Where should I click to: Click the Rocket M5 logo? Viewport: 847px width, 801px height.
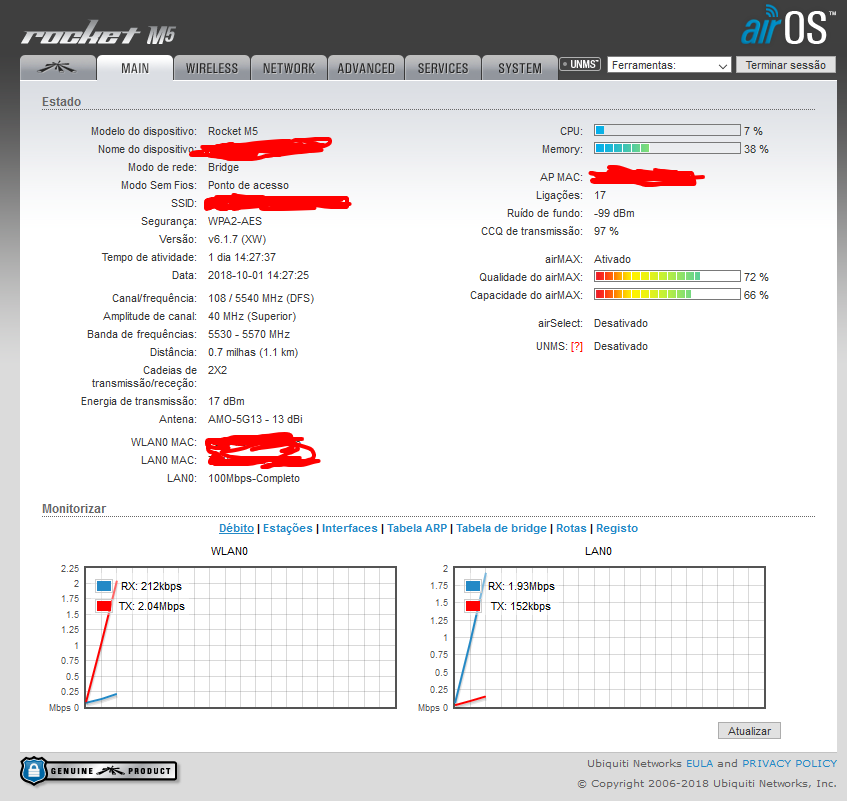(99, 33)
